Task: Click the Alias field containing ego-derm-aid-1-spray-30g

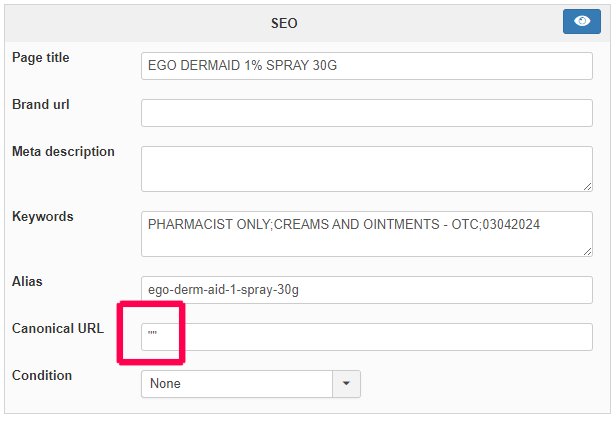Action: coord(366,290)
